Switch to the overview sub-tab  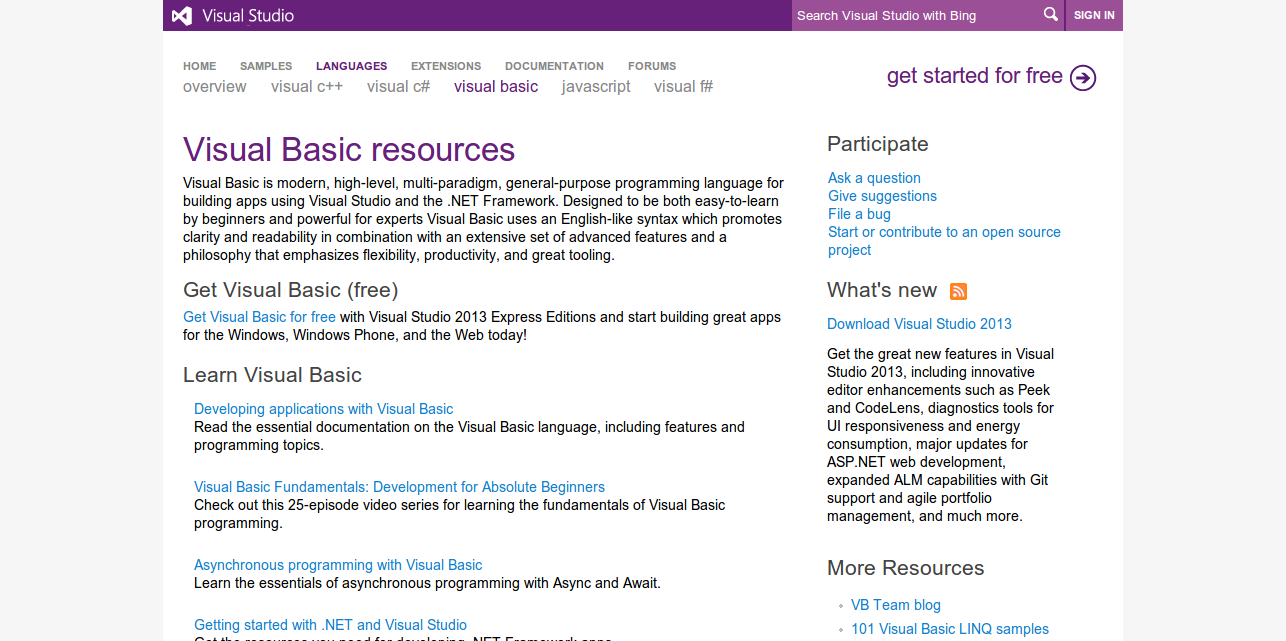215,87
